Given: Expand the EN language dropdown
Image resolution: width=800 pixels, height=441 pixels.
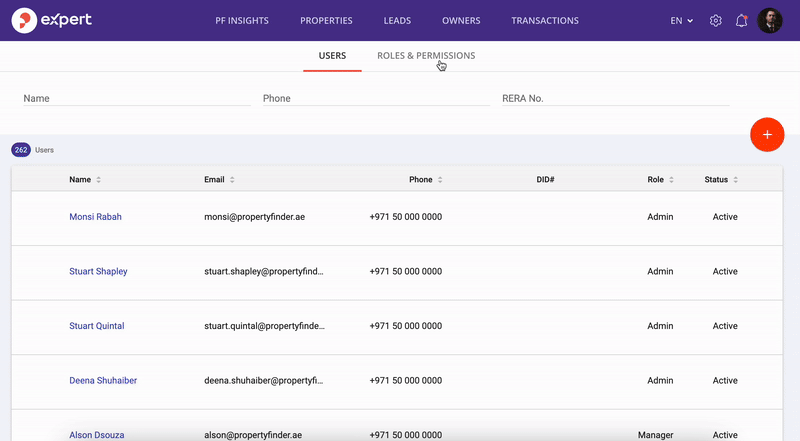Looking at the screenshot, I should [682, 21].
